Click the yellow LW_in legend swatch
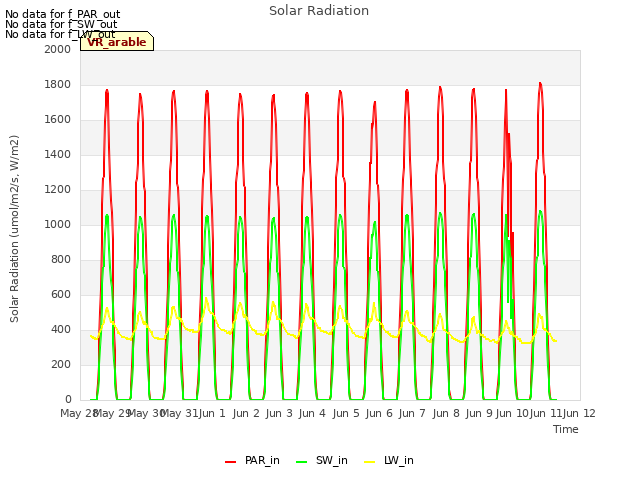The image size is (640, 480). point(369,462)
